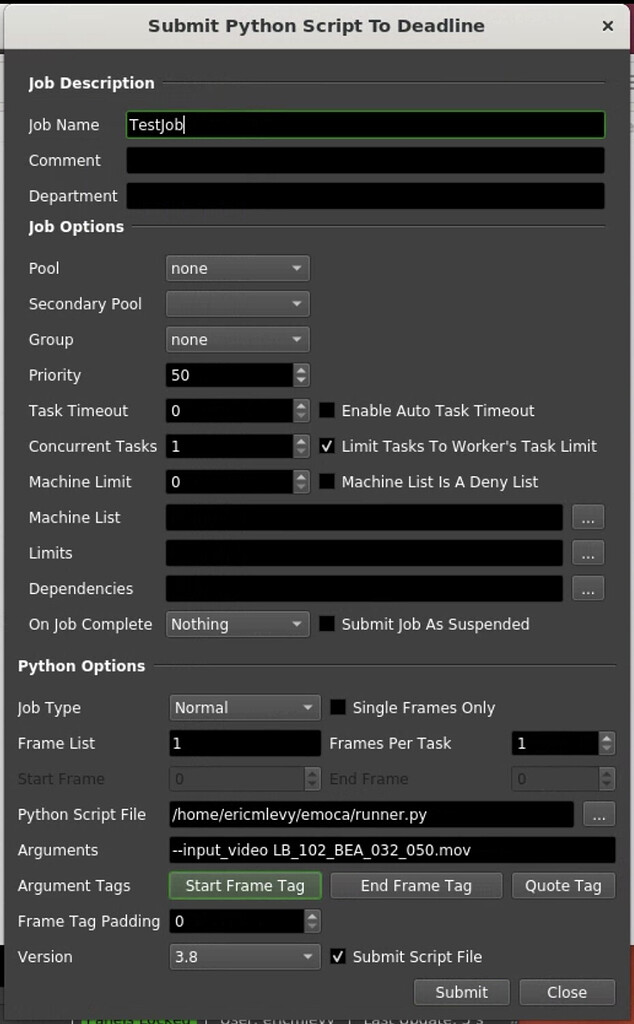634x1024 pixels.
Task: Insert a Start Frame Tag
Action: point(244,885)
